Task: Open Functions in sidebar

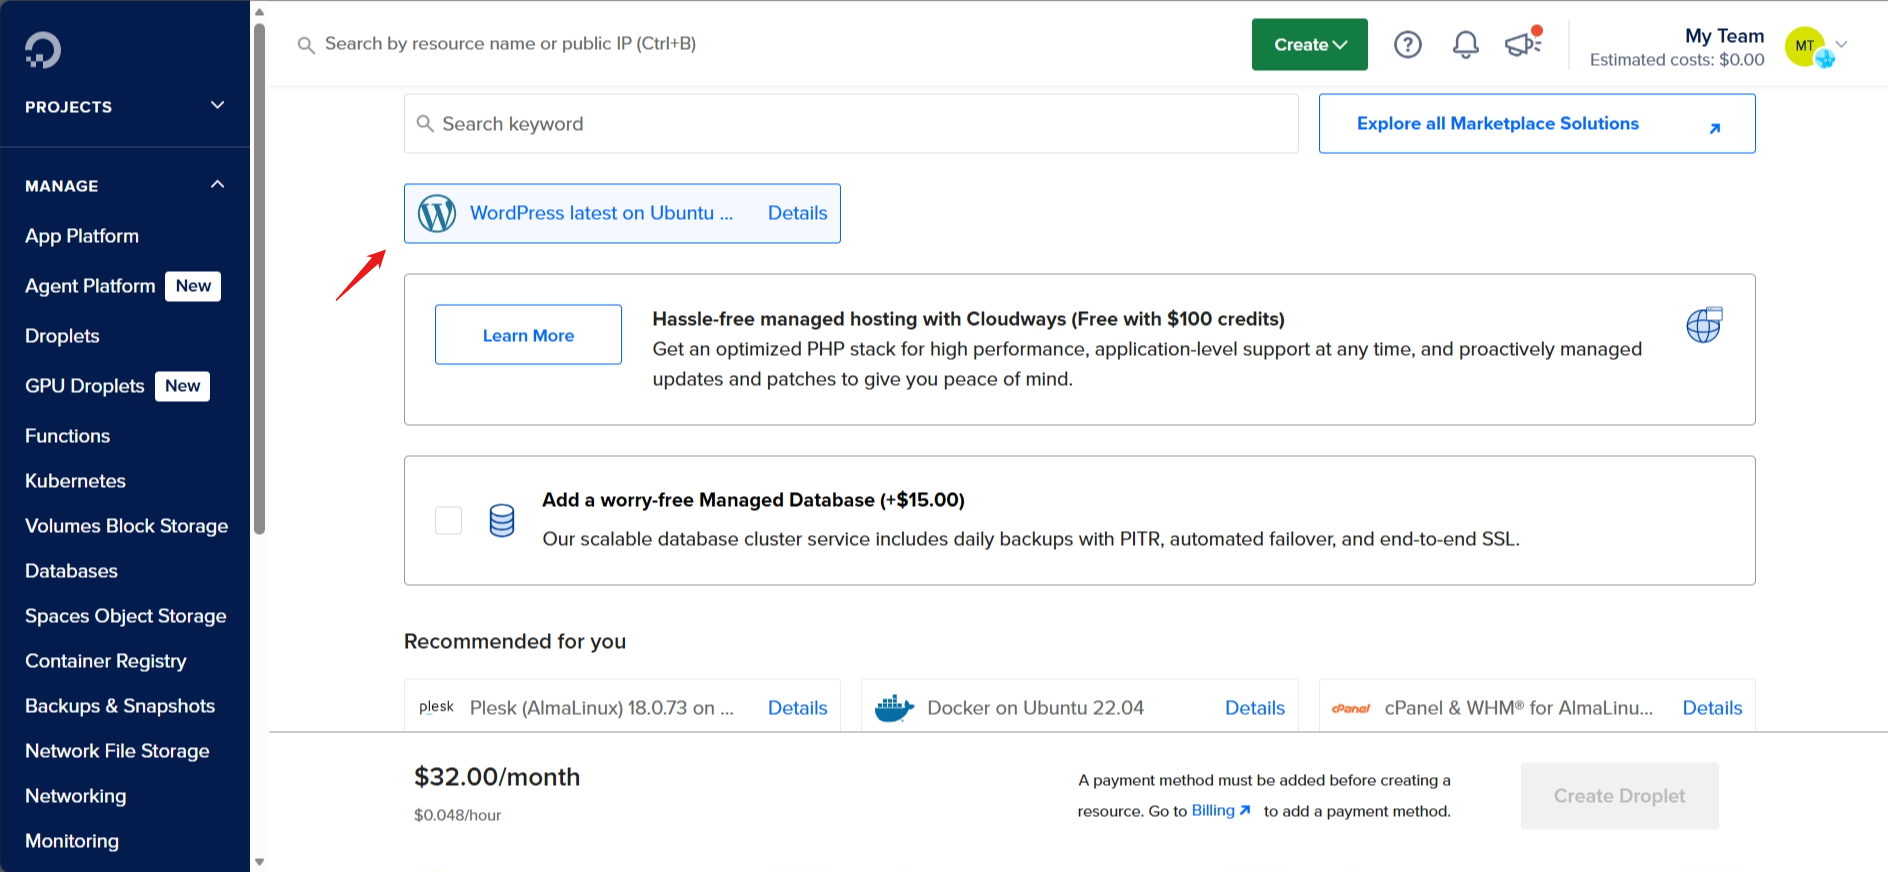Action: click(x=67, y=436)
